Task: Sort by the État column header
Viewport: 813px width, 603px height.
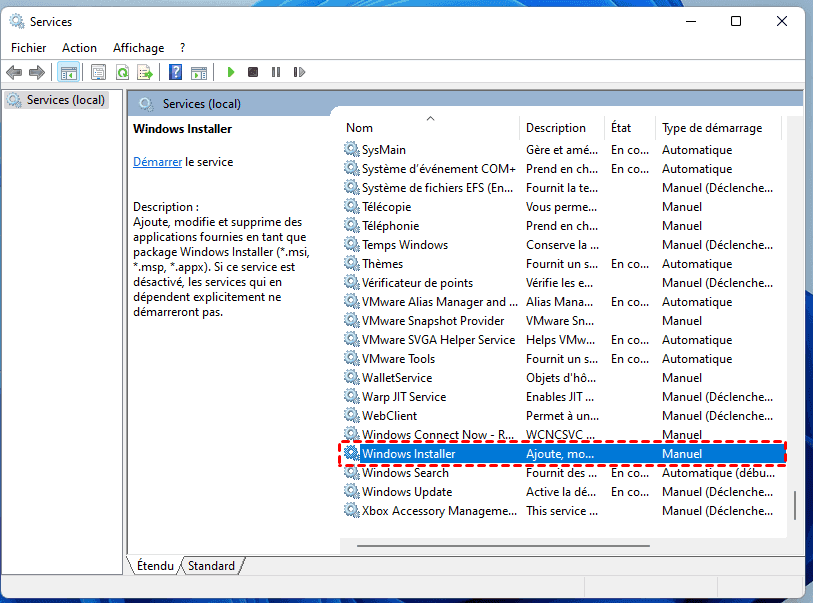Action: tap(621, 128)
